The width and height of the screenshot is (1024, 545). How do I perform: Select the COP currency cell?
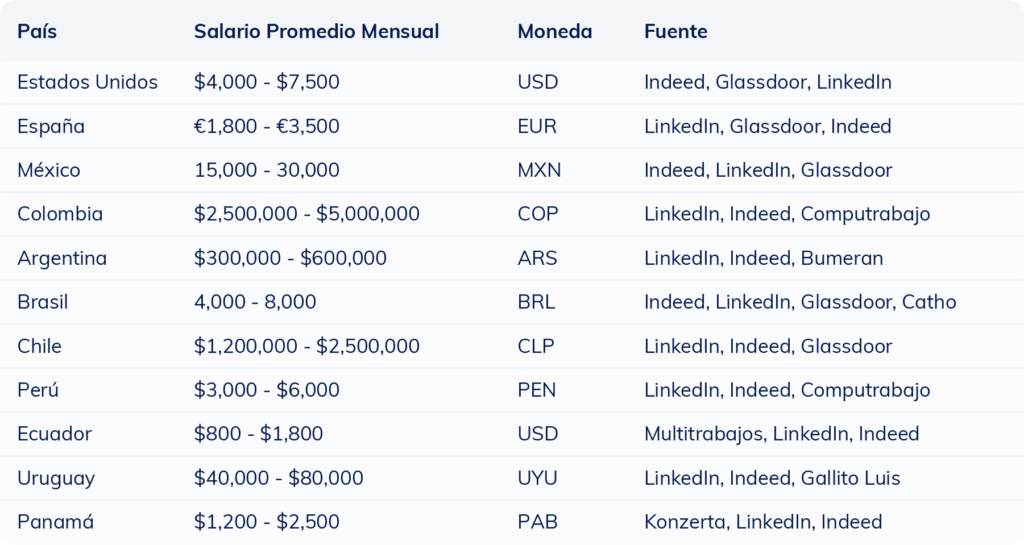[x=537, y=214]
